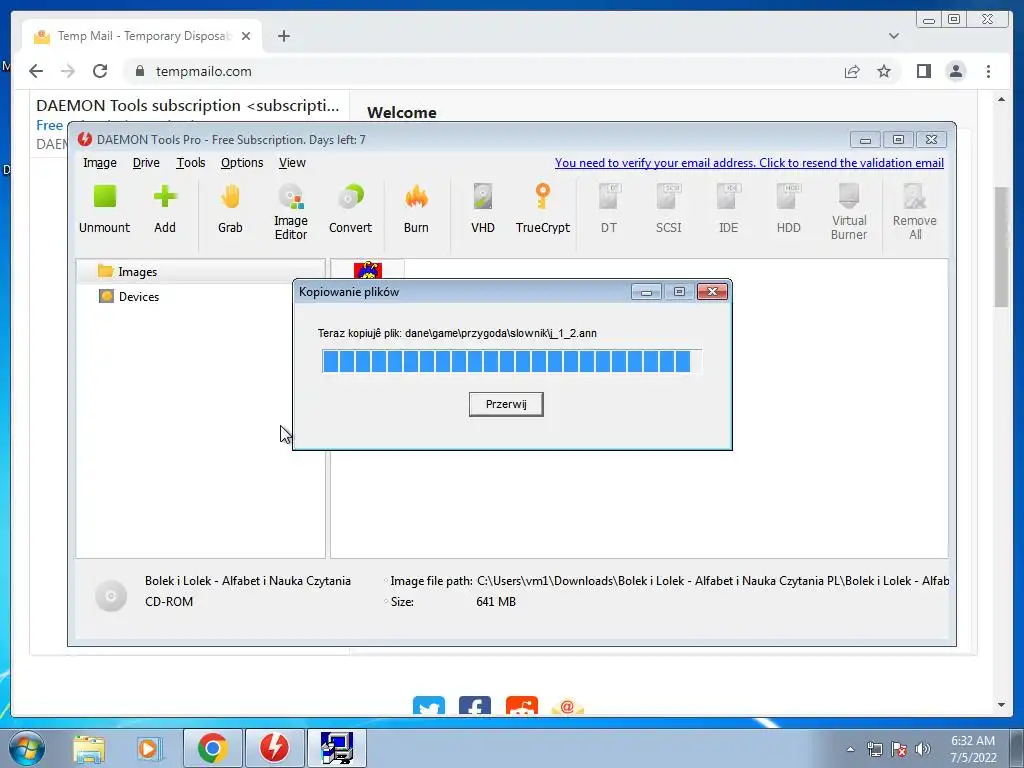The width and height of the screenshot is (1024, 768).
Task: Open Windows Media Player from taskbar
Action: [x=149, y=748]
